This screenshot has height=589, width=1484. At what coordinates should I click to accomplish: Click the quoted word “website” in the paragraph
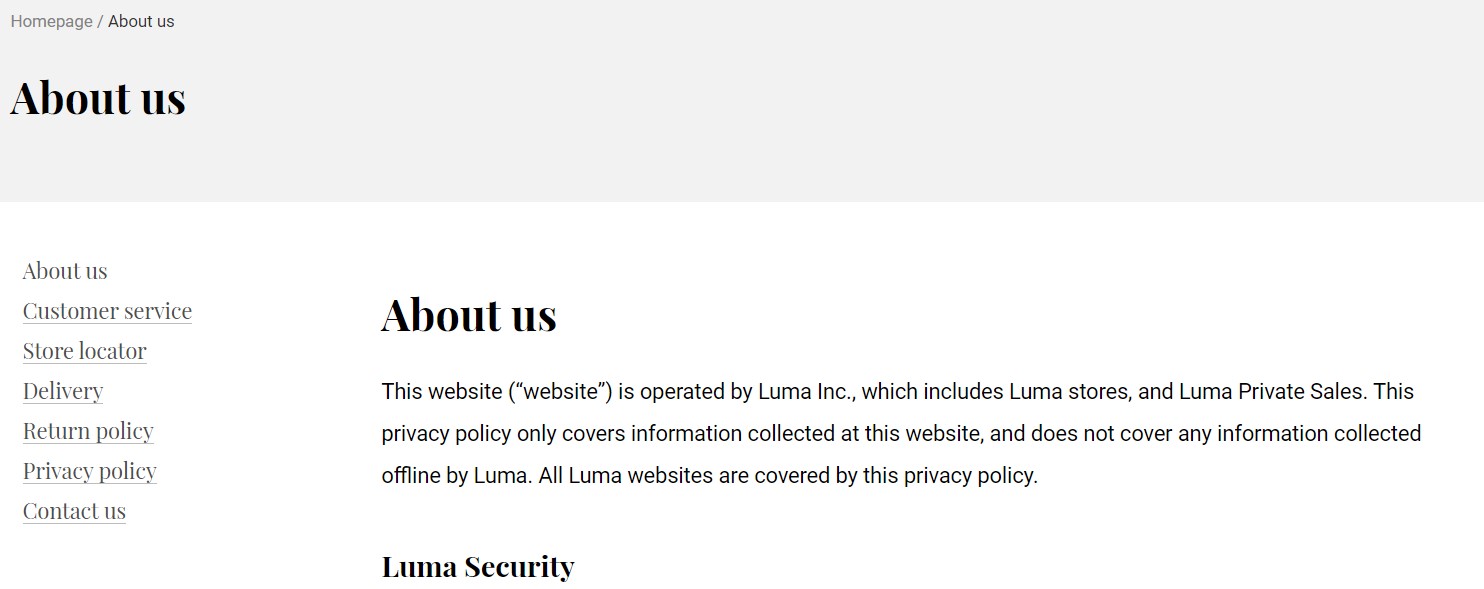click(560, 392)
